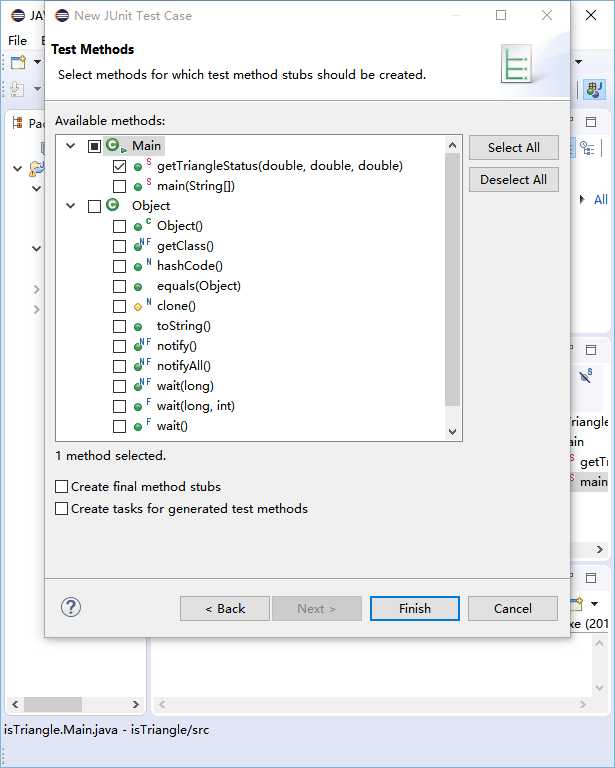Uncheck getTriangleStatus(double, double, double) checkbox
615x768 pixels.
click(119, 166)
